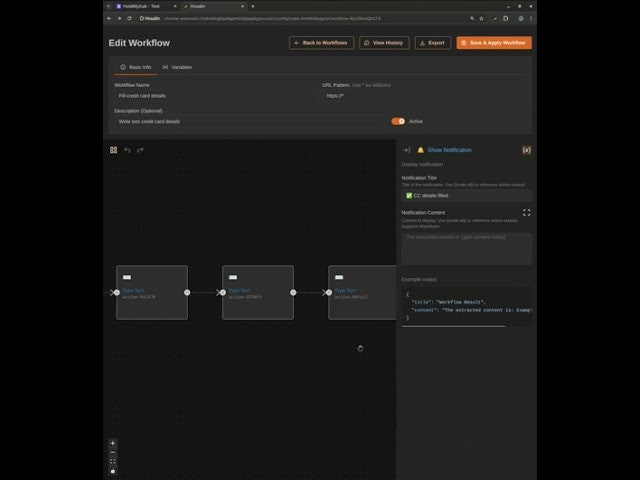640x480 pixels.
Task: Click the 'Display notification' description text
Action: 422,164
